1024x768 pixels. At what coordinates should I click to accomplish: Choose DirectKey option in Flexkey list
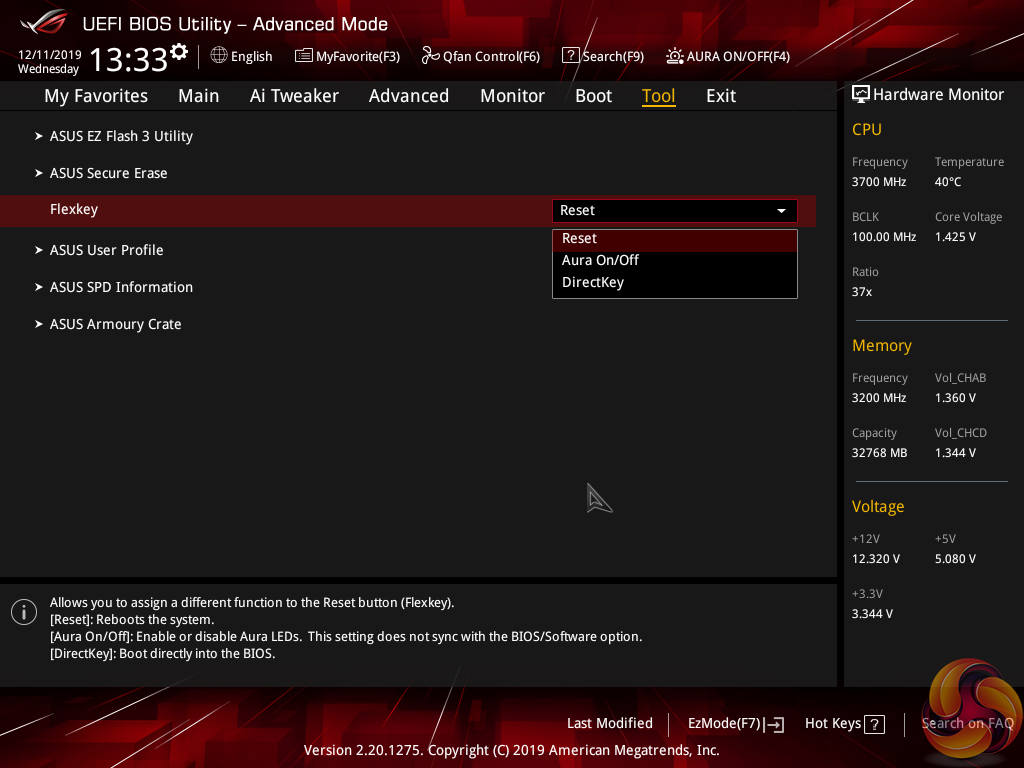[593, 282]
